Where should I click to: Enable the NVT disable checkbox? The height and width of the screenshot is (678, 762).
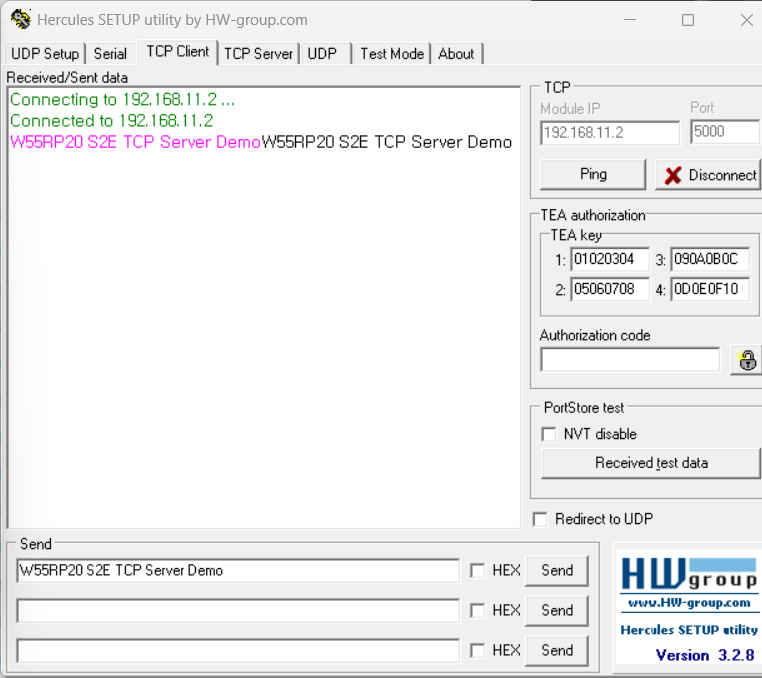549,434
